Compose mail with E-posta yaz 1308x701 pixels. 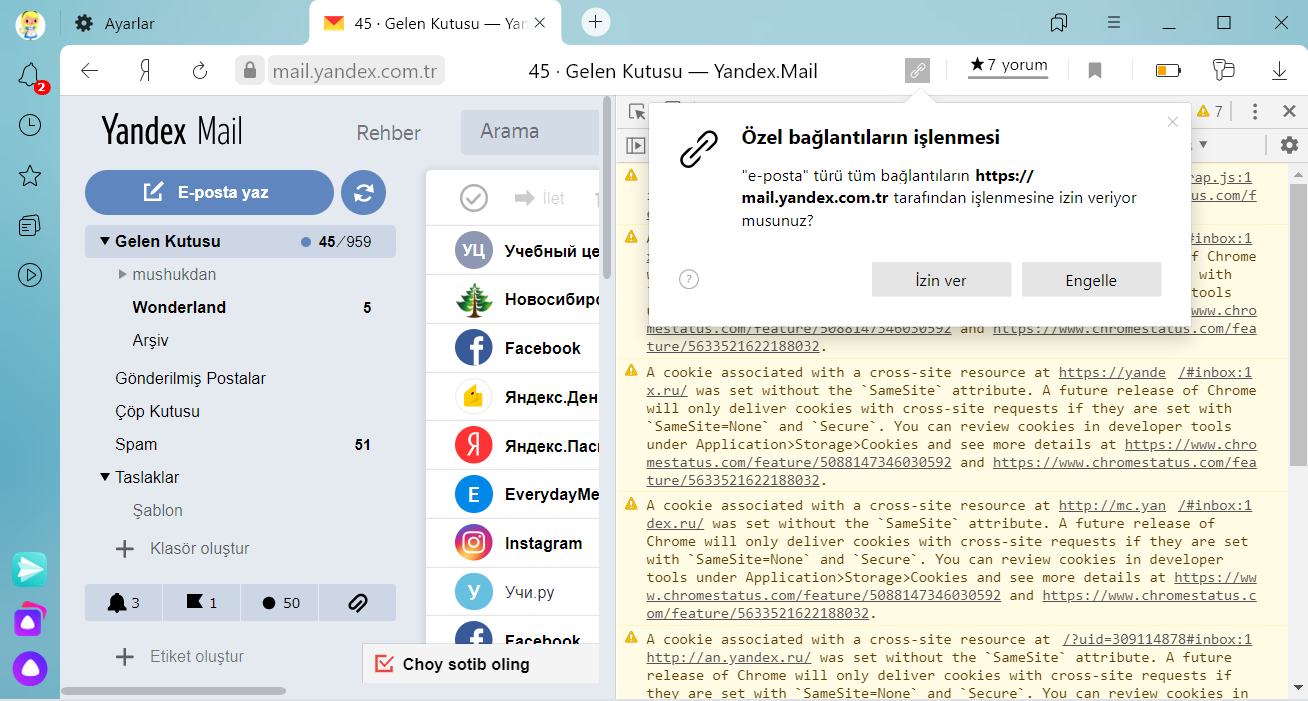coord(209,192)
